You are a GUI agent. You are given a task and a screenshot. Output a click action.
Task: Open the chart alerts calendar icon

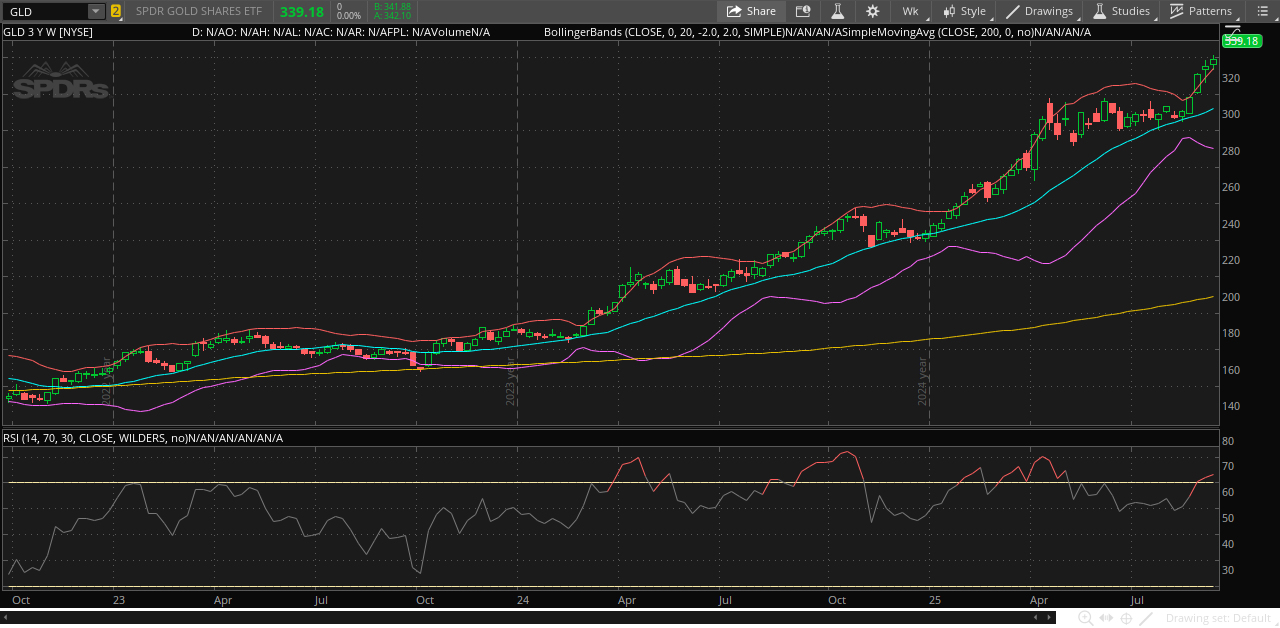pyautogui.click(x=803, y=11)
